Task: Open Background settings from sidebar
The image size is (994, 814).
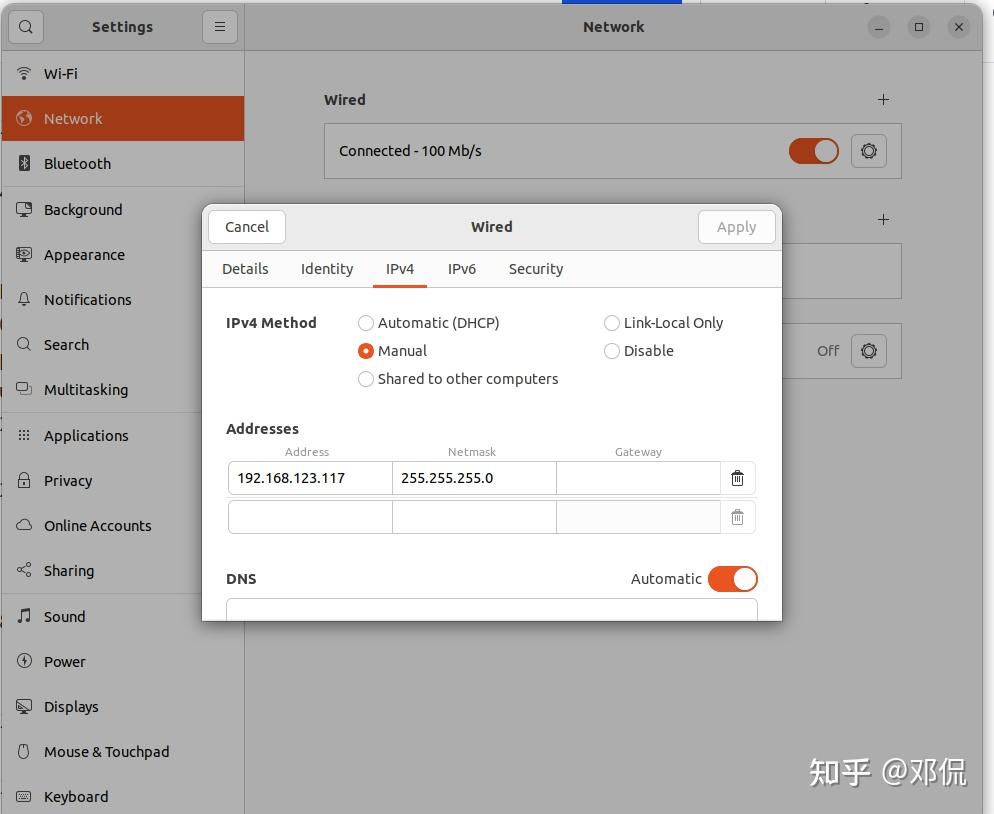Action: [82, 209]
